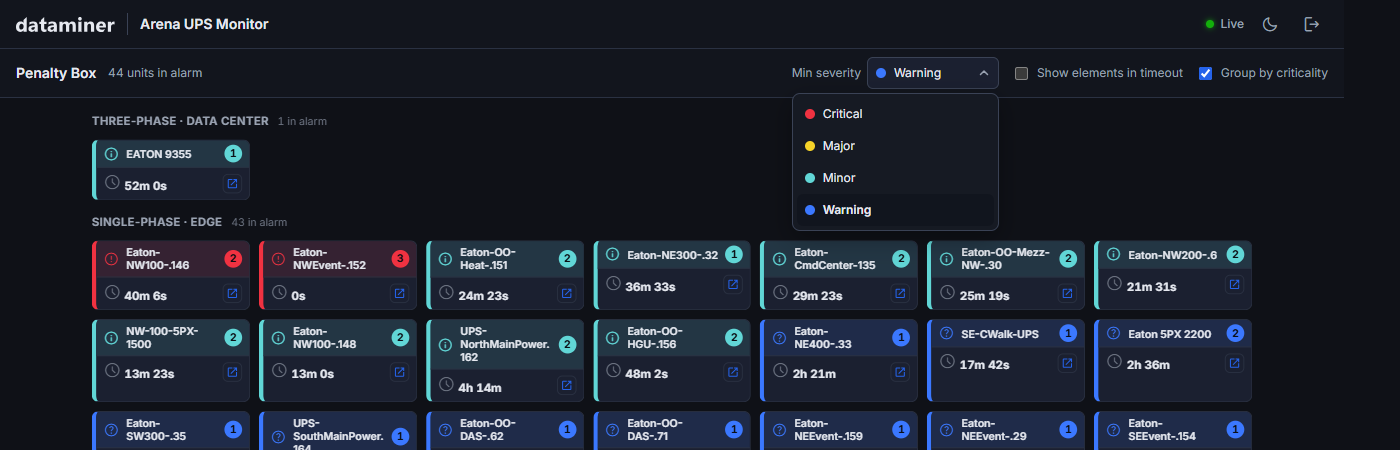Screen dimensions: 1400x450
Task: Click alarm count badge 1 on EATON 9355
Action: pos(233,154)
